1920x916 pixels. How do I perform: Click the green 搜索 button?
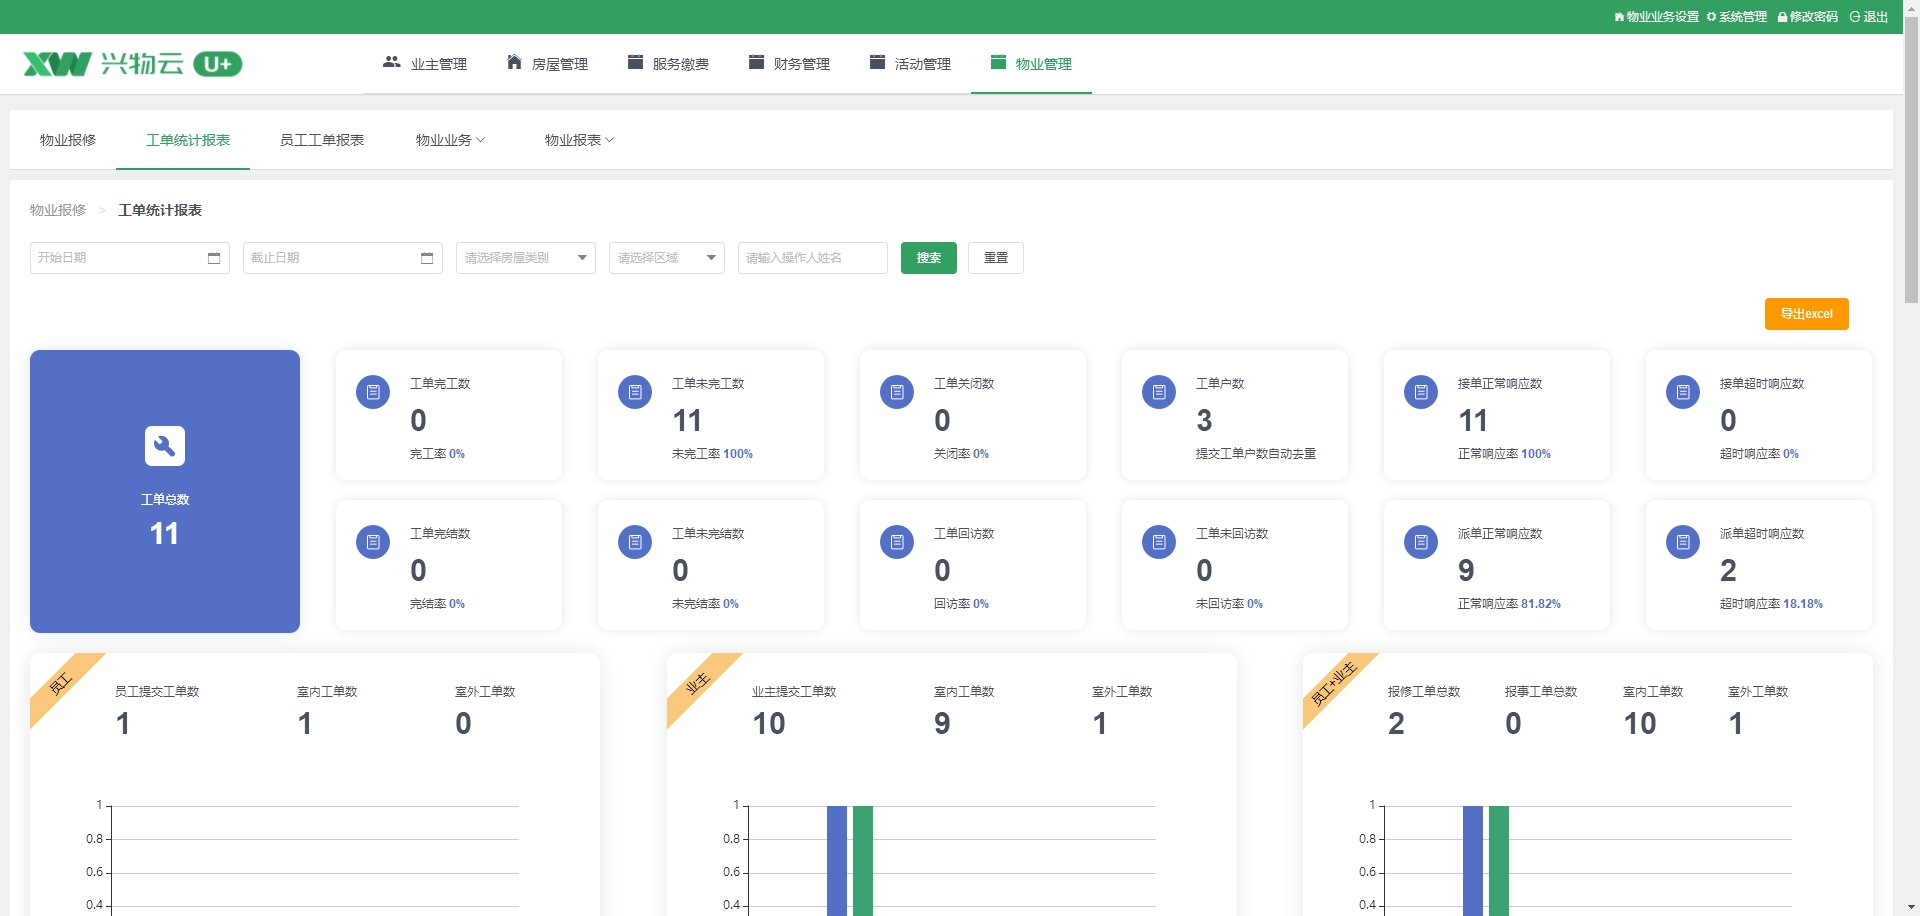(x=929, y=258)
